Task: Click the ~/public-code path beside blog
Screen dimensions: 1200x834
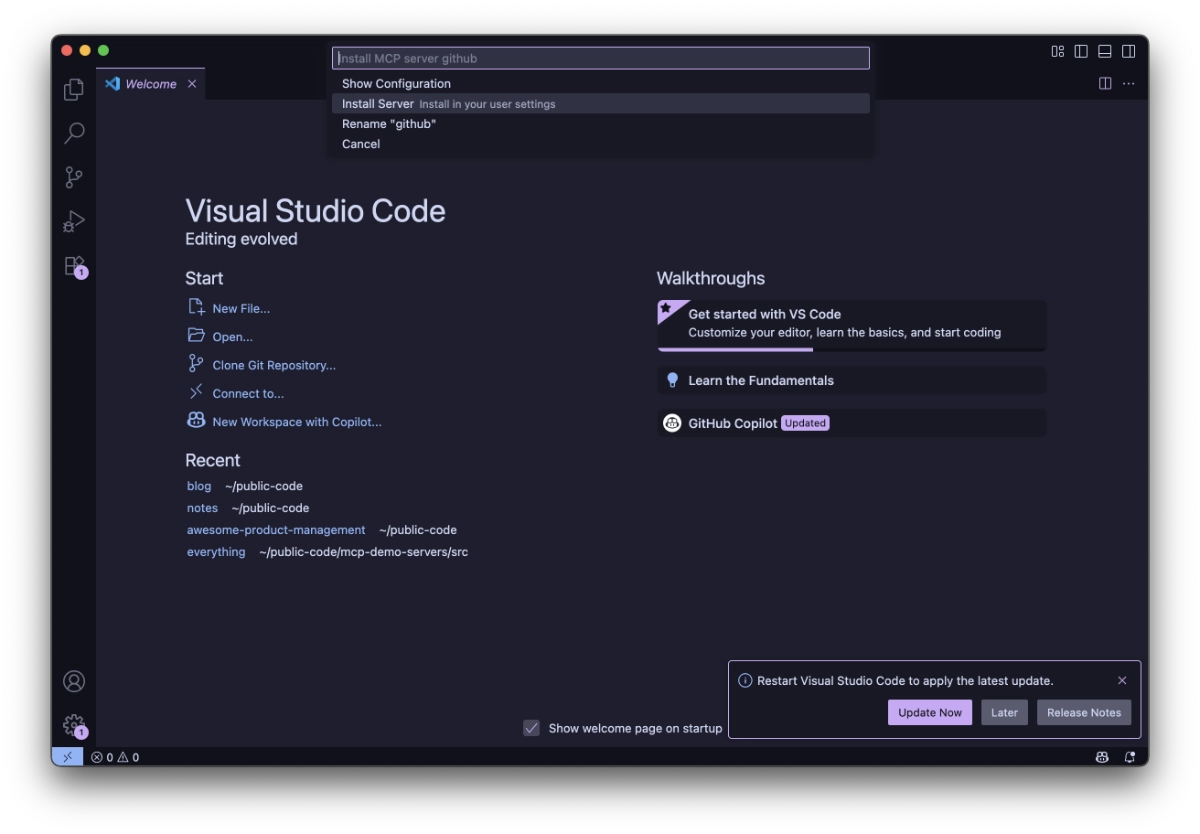Action: point(264,486)
